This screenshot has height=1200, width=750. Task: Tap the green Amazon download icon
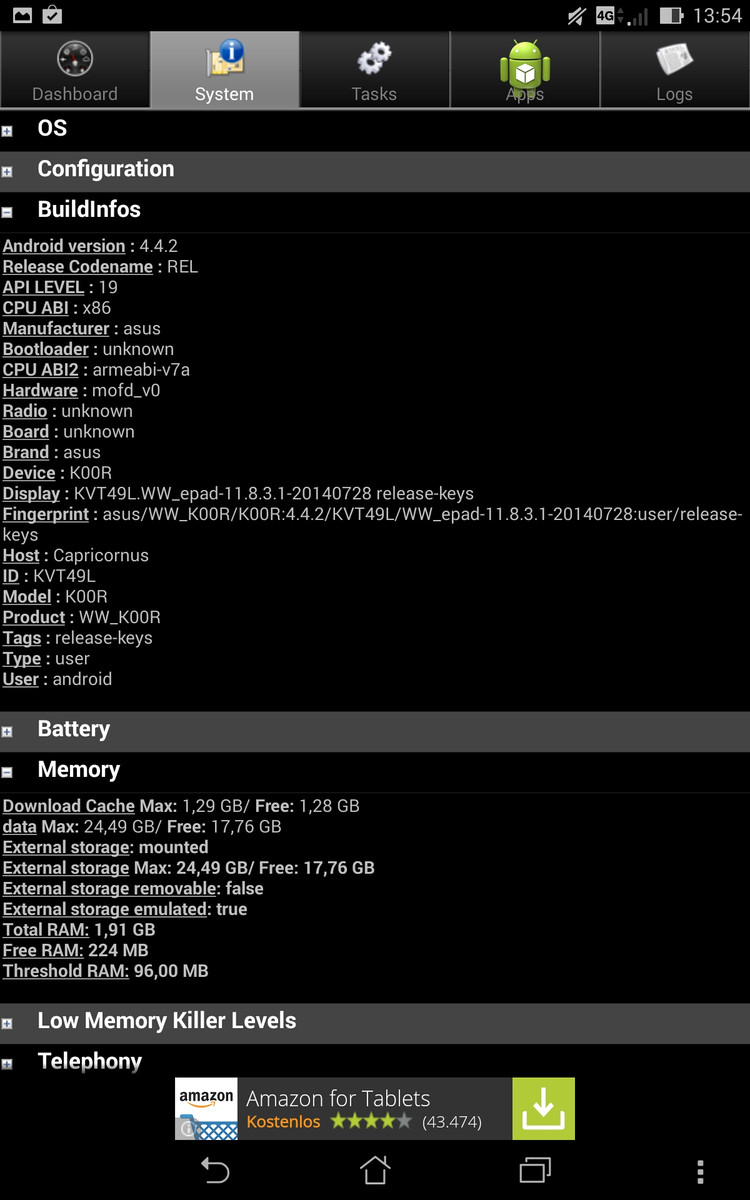click(x=543, y=1108)
